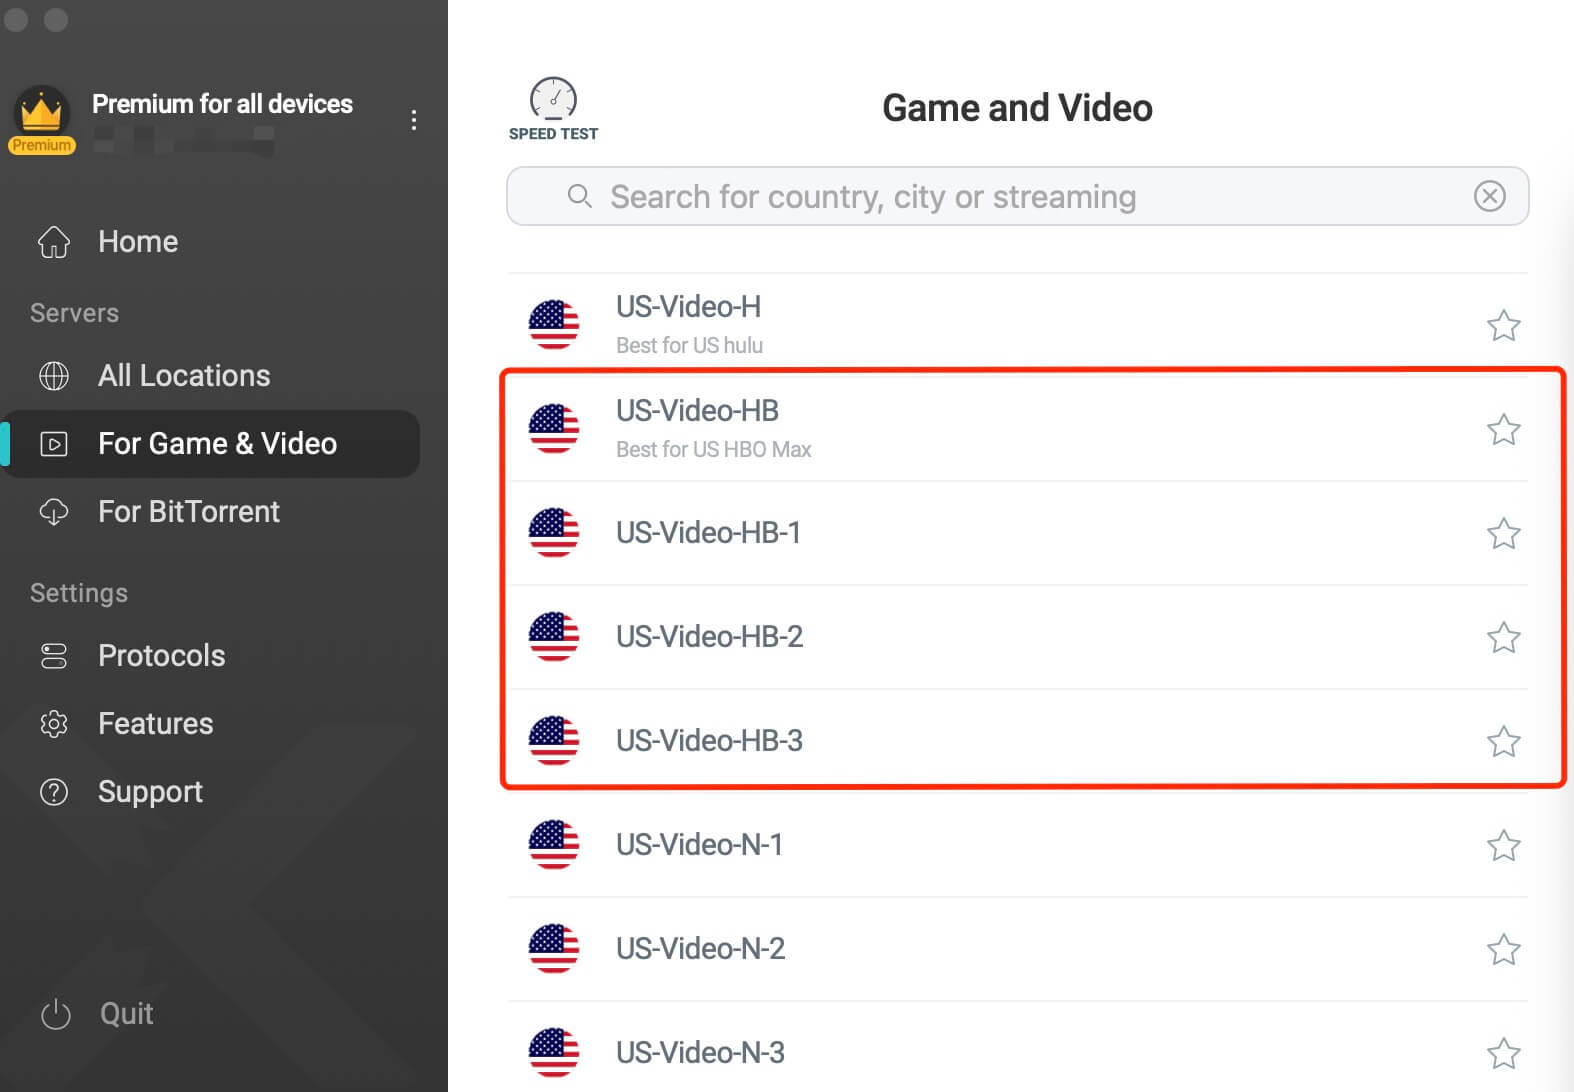Favorite US-Video-H with the star
1574x1092 pixels.
click(1503, 326)
